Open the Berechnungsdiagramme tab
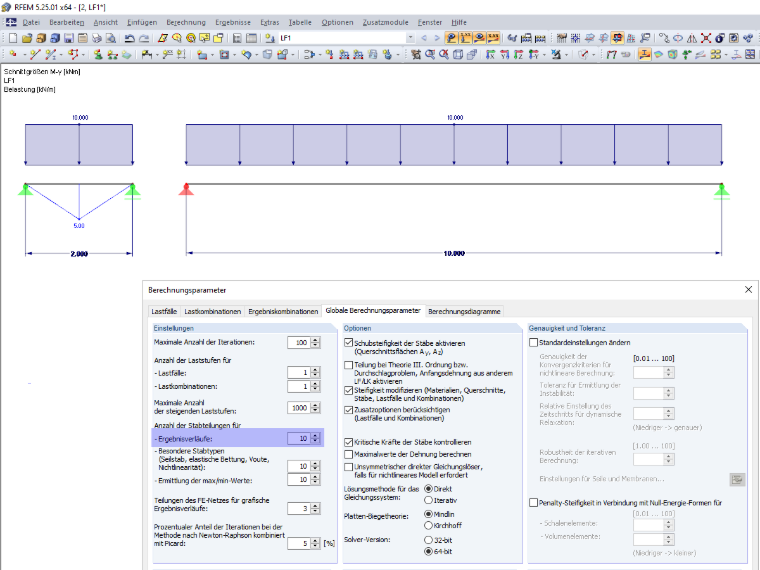The image size is (760, 570). [464, 311]
